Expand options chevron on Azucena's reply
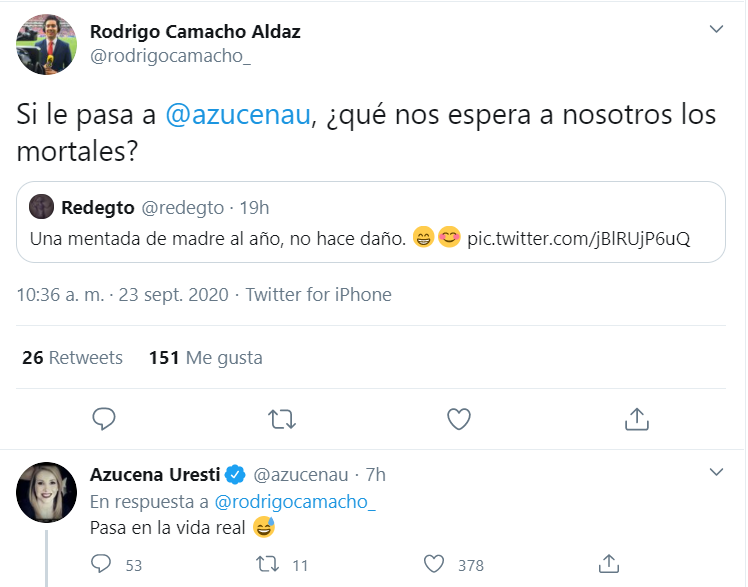Viewport: 748px width, 587px height. coord(716,471)
